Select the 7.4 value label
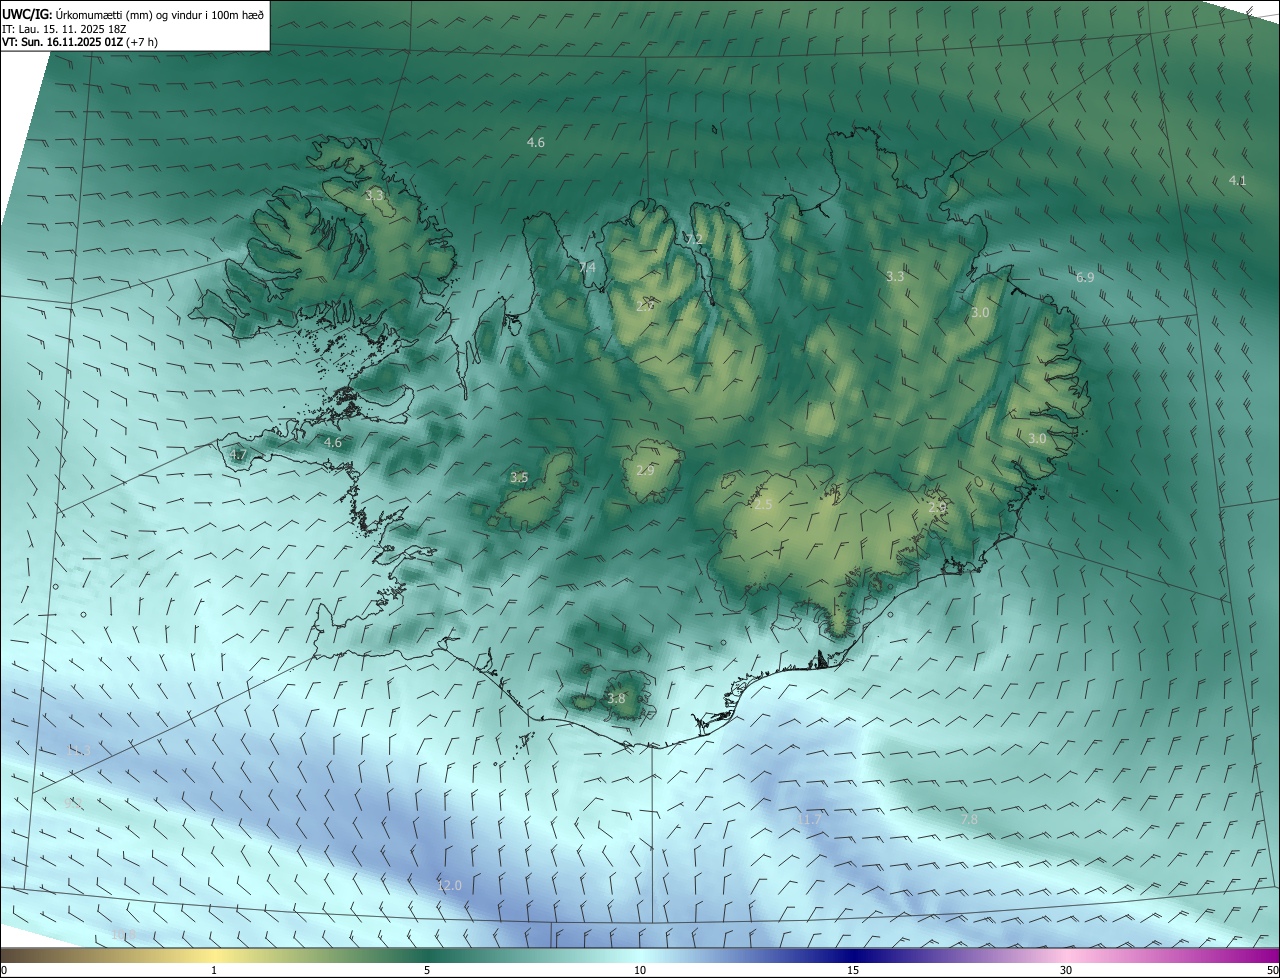The height and width of the screenshot is (978, 1280). pos(587,267)
